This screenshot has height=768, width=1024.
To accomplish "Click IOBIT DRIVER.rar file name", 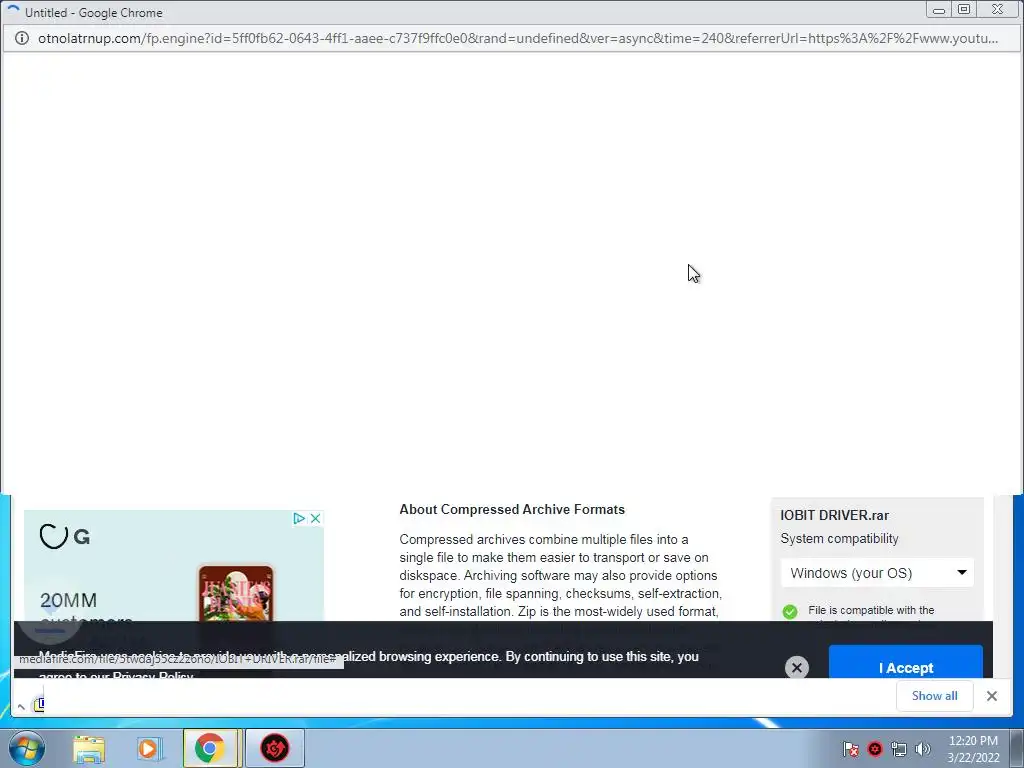I will pyautogui.click(x=835, y=515).
